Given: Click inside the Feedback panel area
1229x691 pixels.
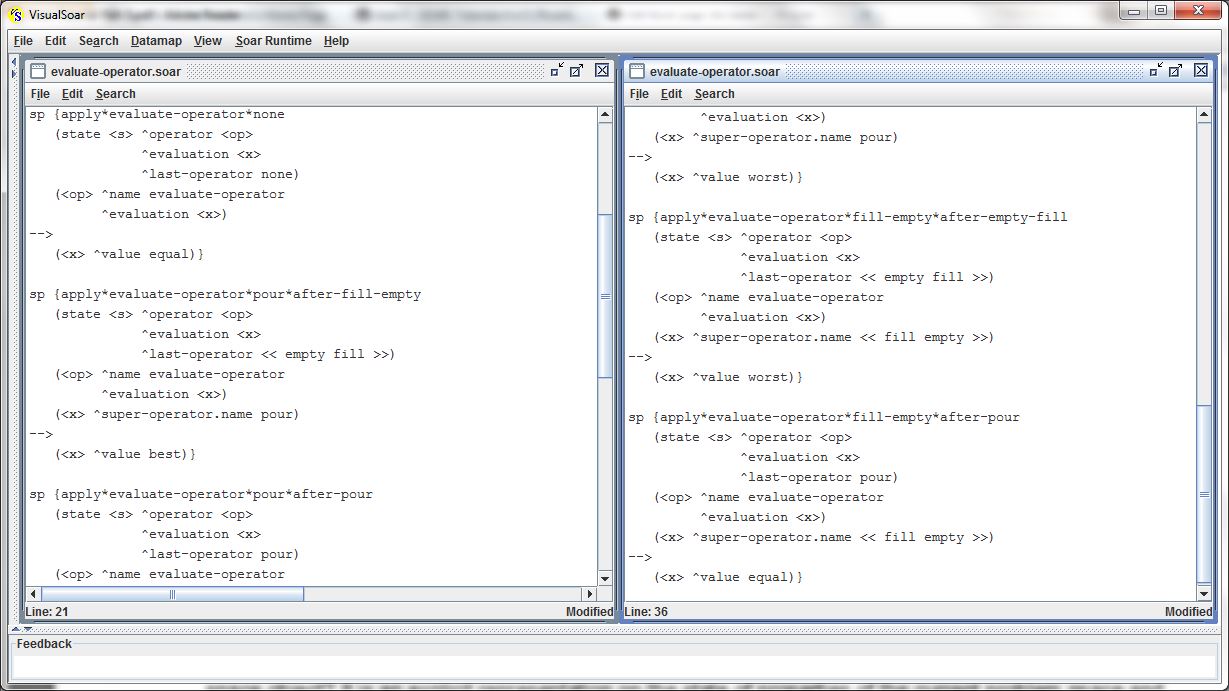Looking at the screenshot, I should tap(614, 665).
